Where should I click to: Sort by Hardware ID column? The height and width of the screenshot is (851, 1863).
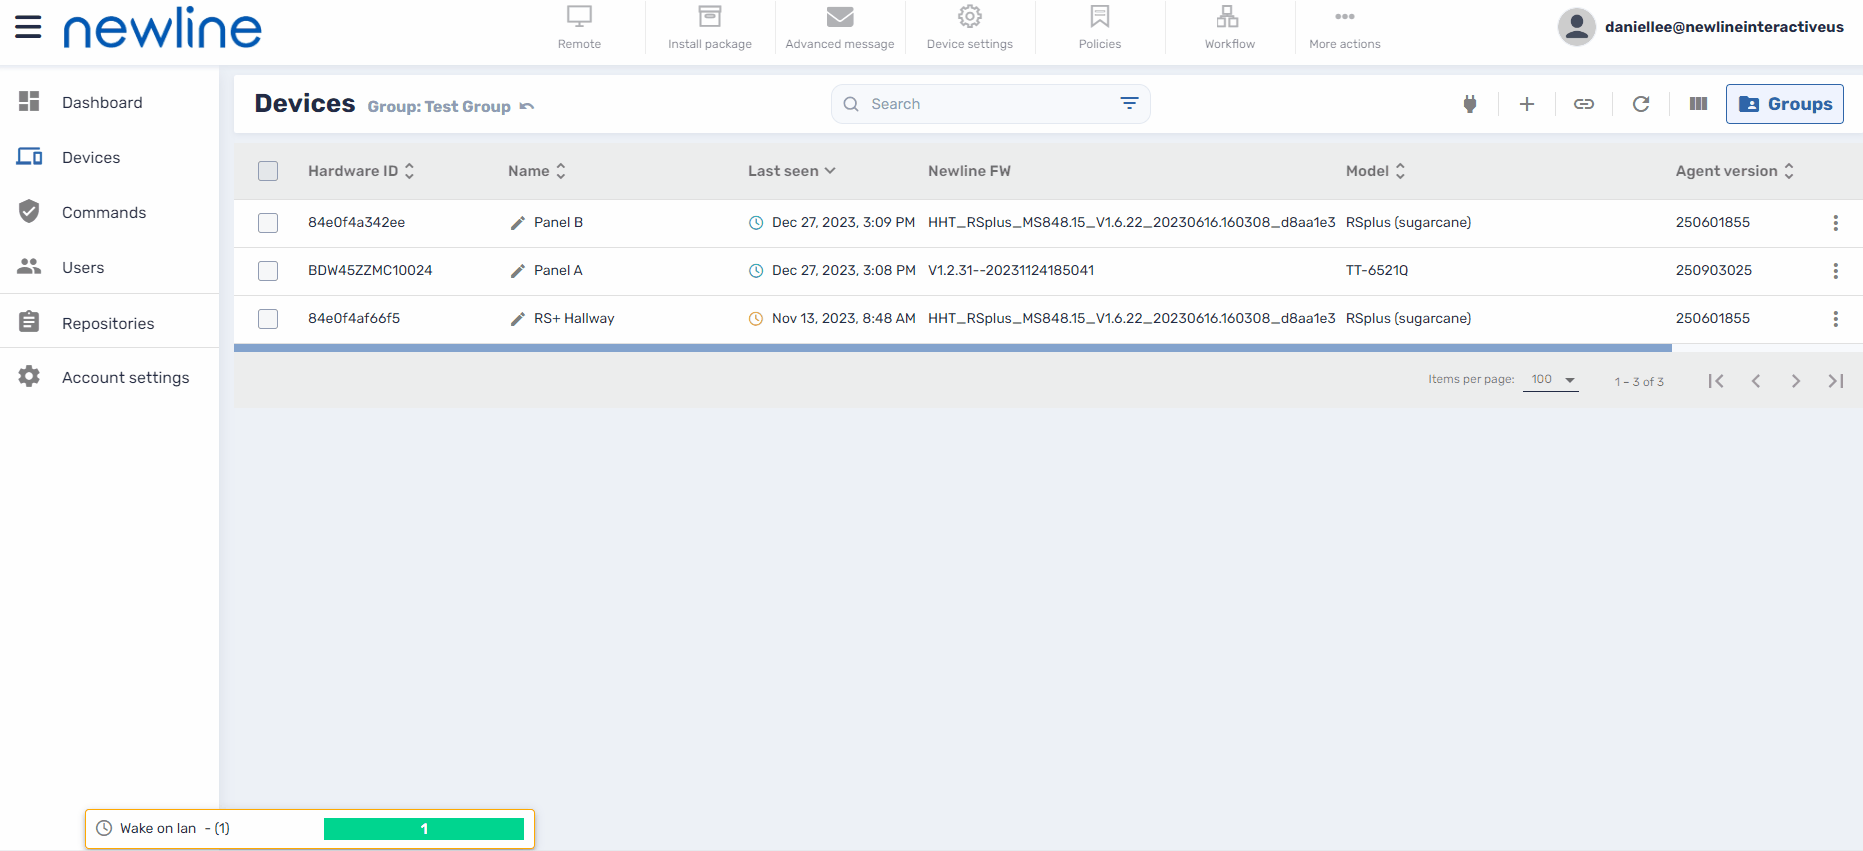(x=361, y=171)
